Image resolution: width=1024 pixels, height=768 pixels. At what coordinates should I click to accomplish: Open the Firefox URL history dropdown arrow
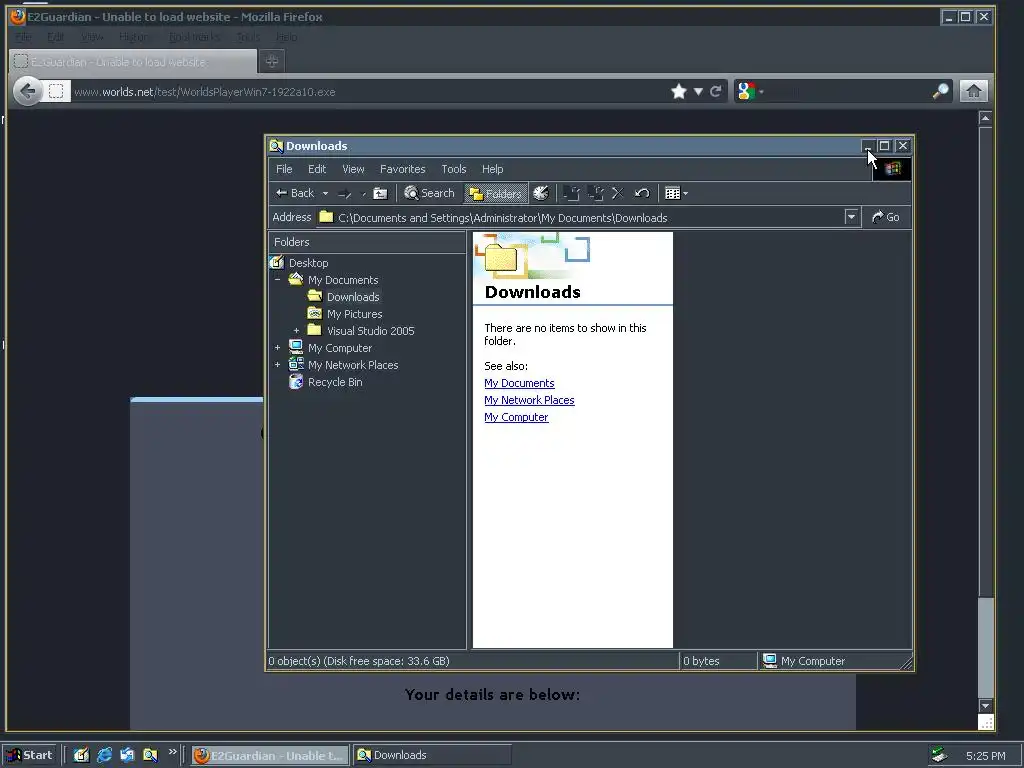pyautogui.click(x=698, y=91)
